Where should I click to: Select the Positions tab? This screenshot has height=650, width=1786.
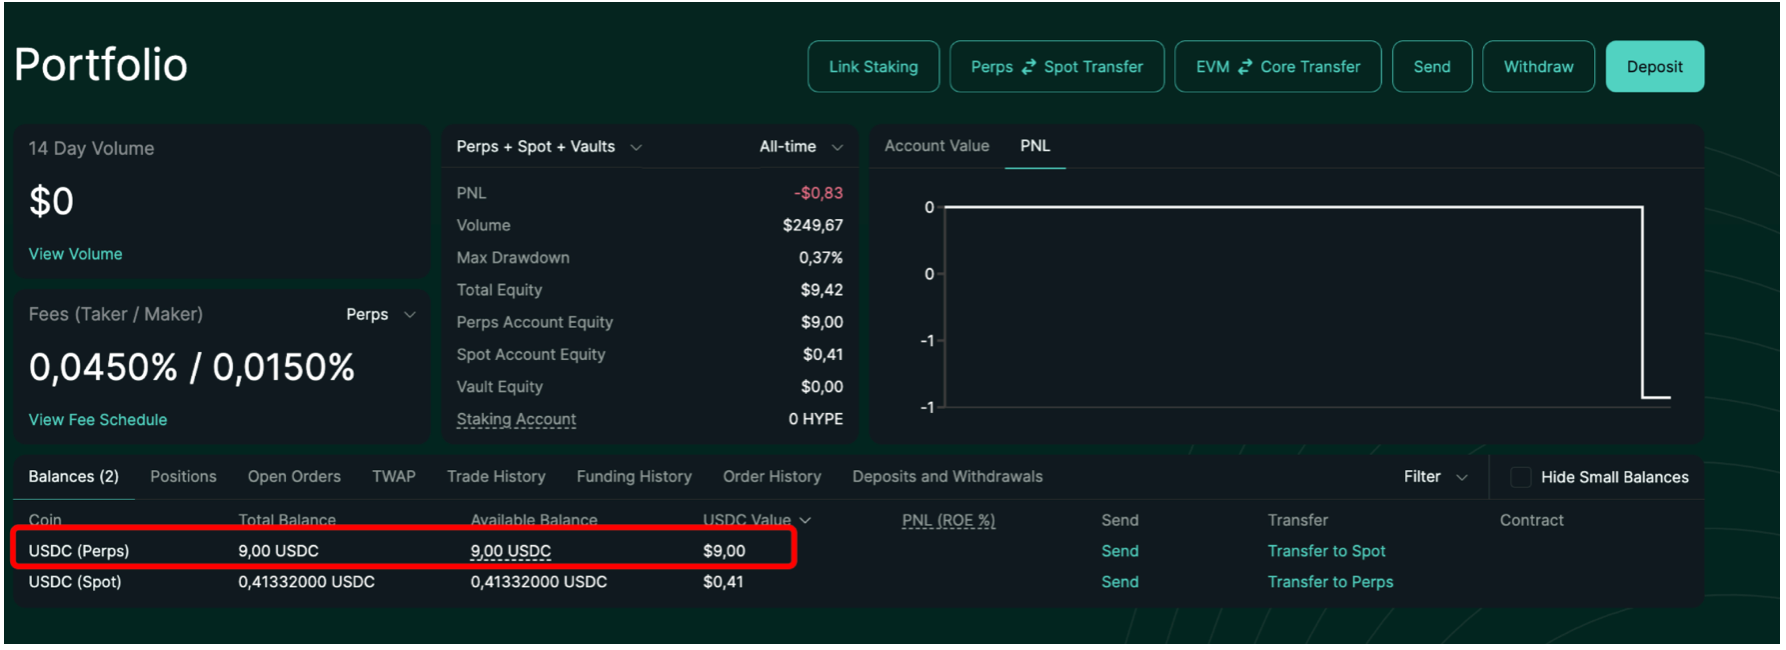tap(183, 477)
